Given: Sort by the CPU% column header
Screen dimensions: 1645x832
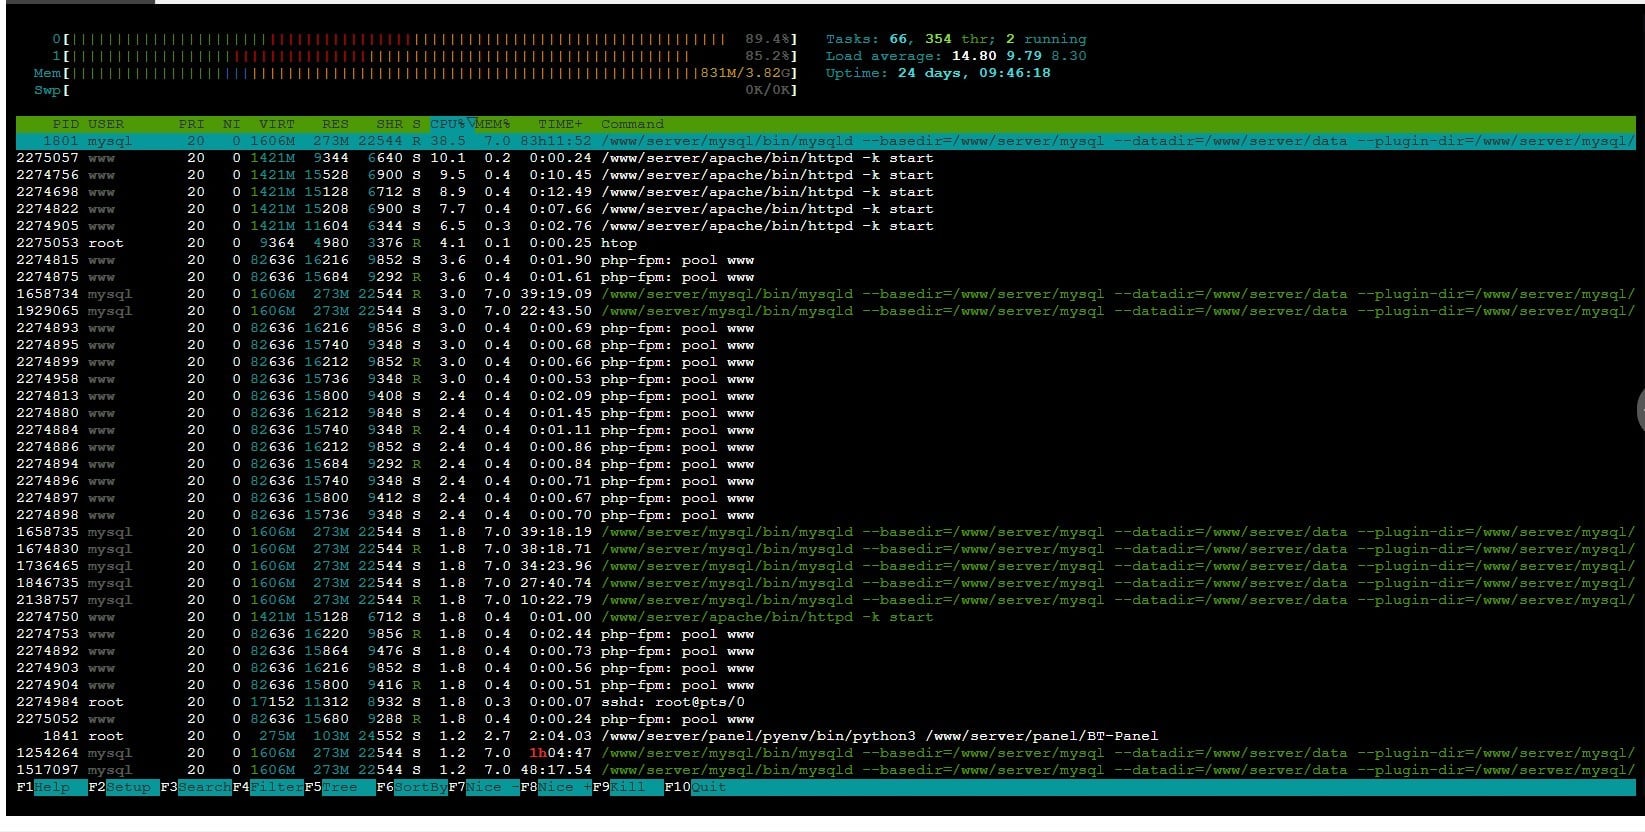Looking at the screenshot, I should pyautogui.click(x=447, y=124).
